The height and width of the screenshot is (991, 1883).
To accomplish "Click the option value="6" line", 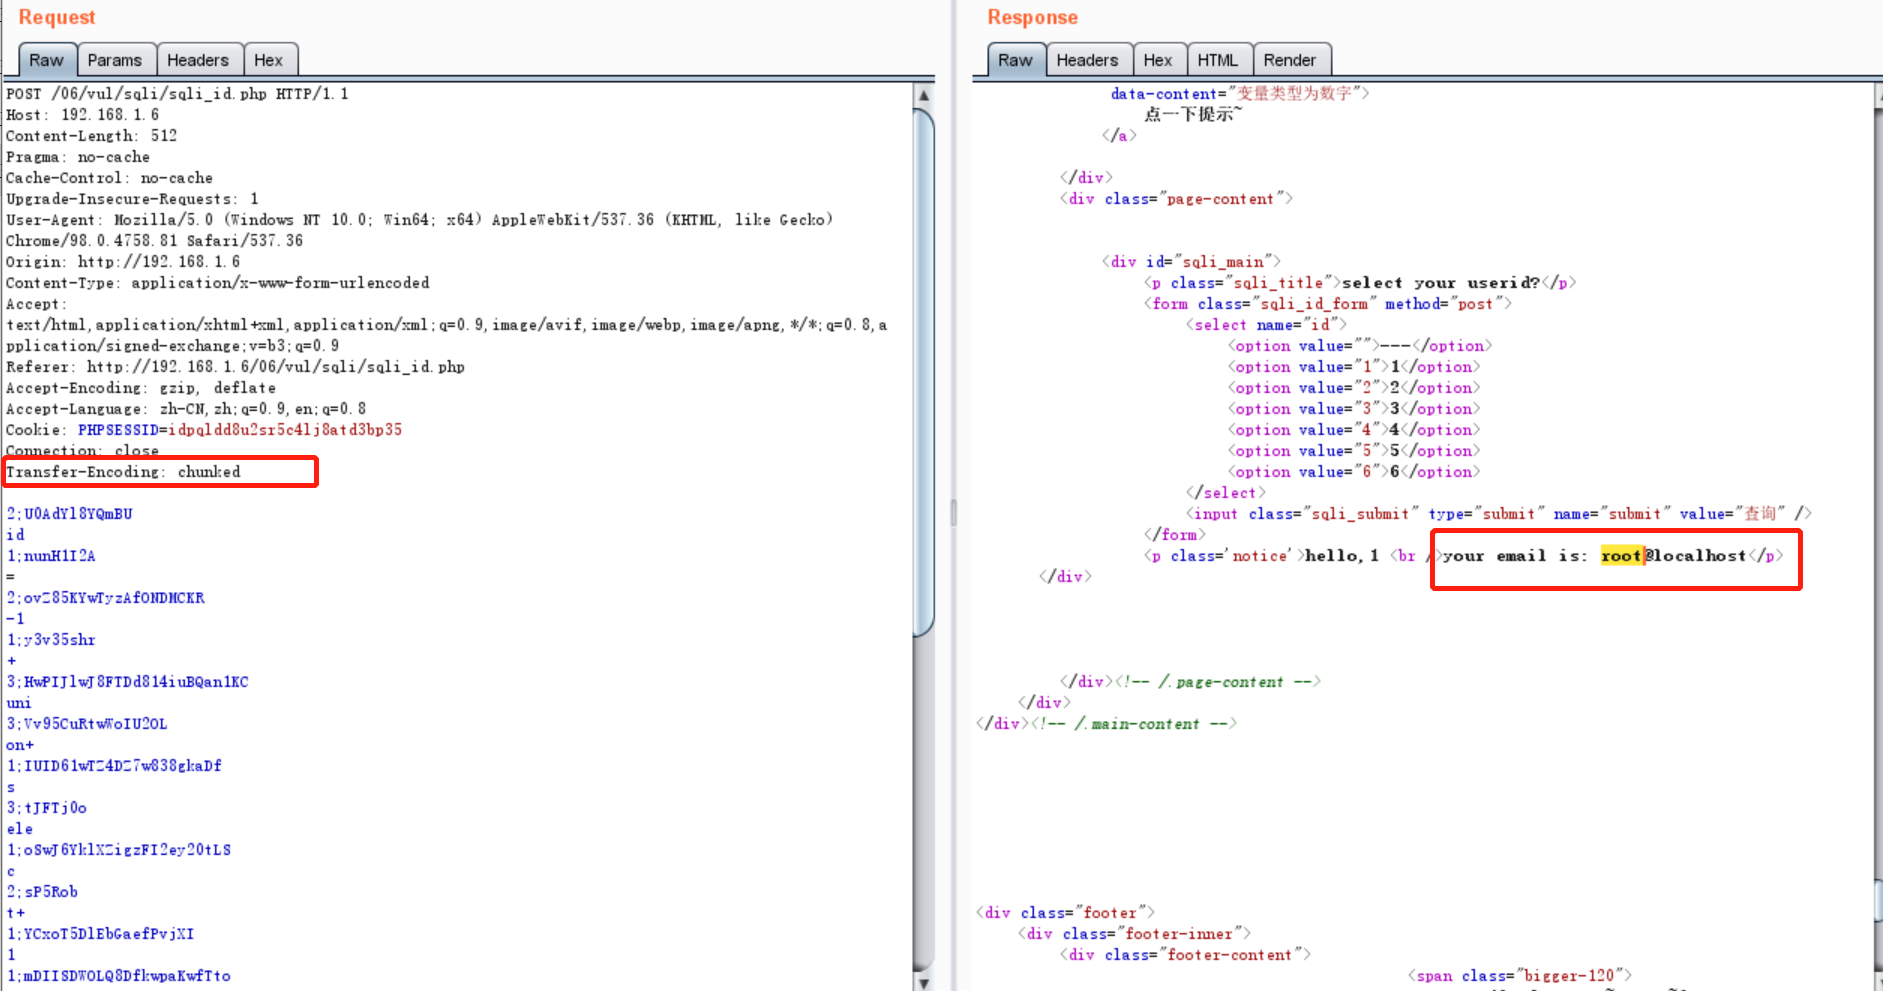I will pos(1354,472).
